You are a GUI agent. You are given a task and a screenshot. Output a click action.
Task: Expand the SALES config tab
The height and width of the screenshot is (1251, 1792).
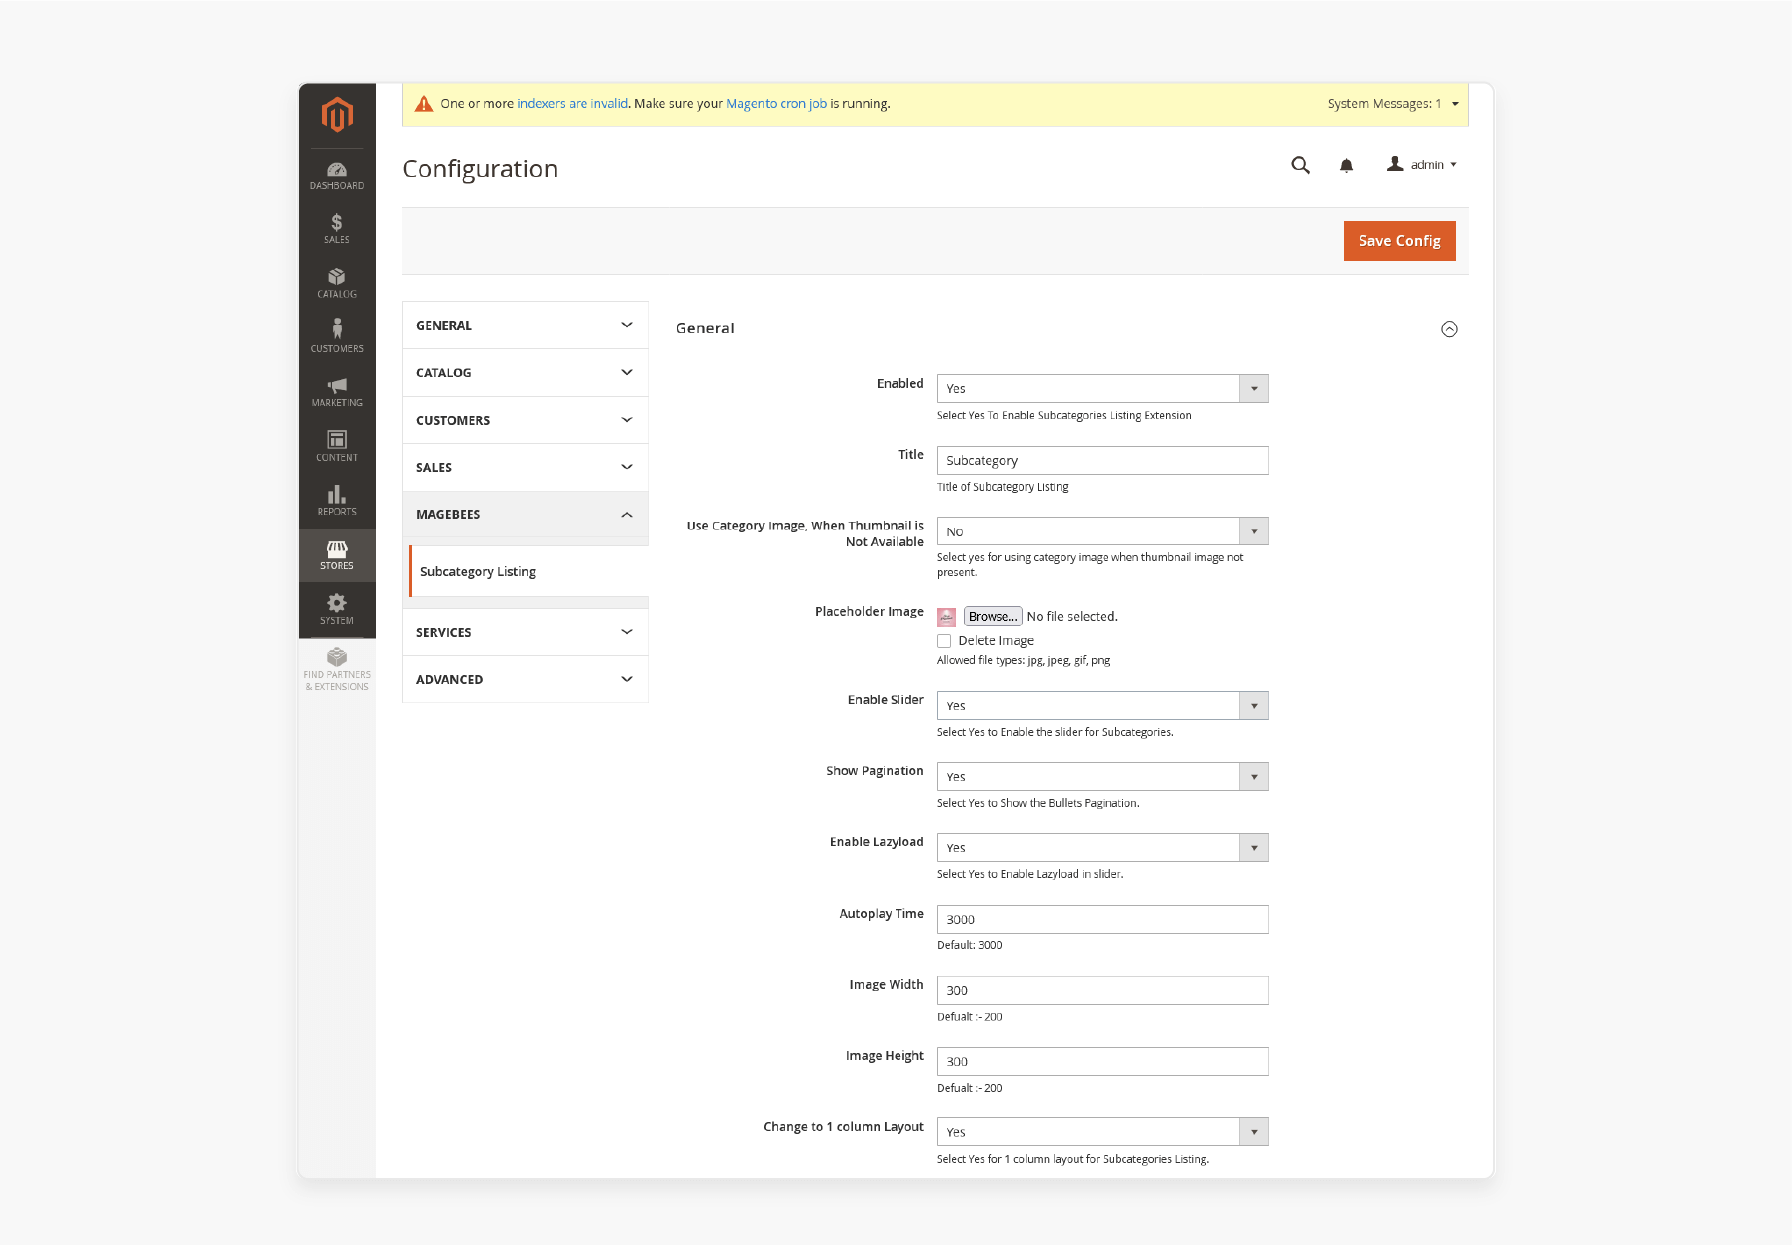(525, 467)
